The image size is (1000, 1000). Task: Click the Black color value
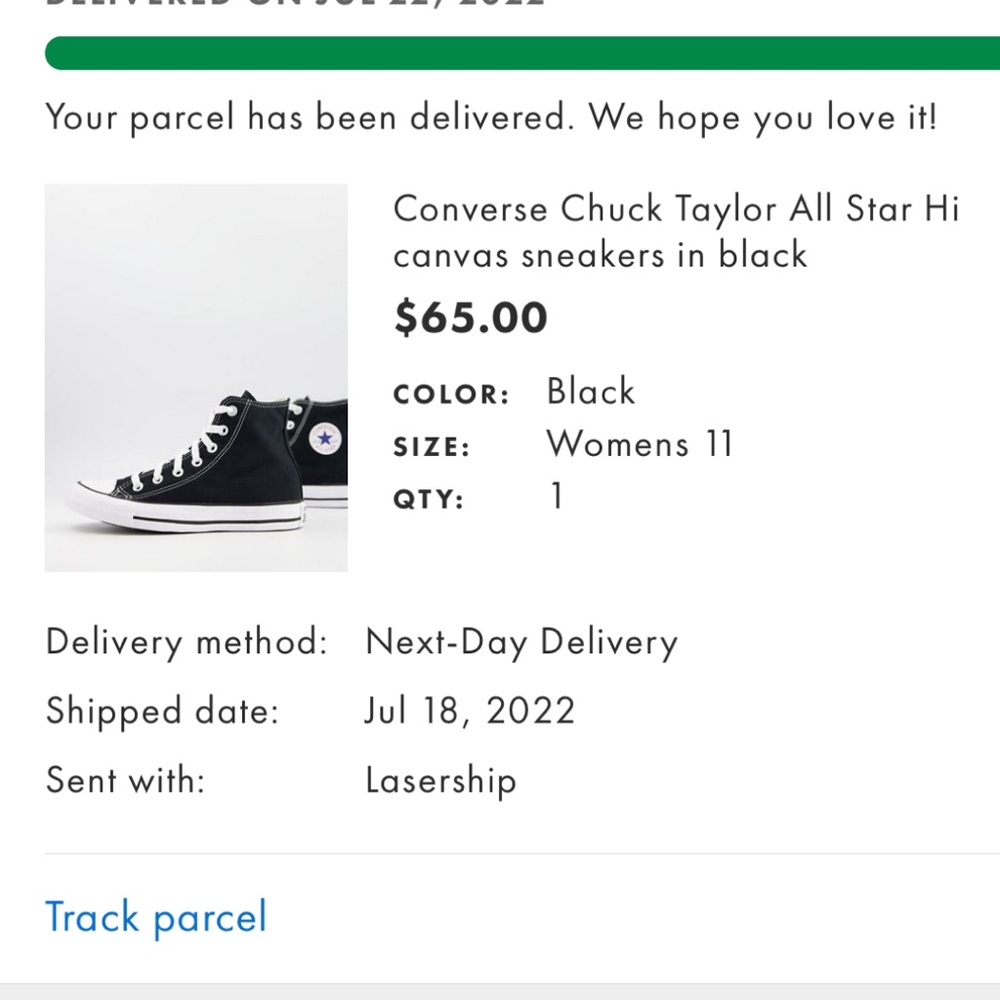click(x=590, y=392)
